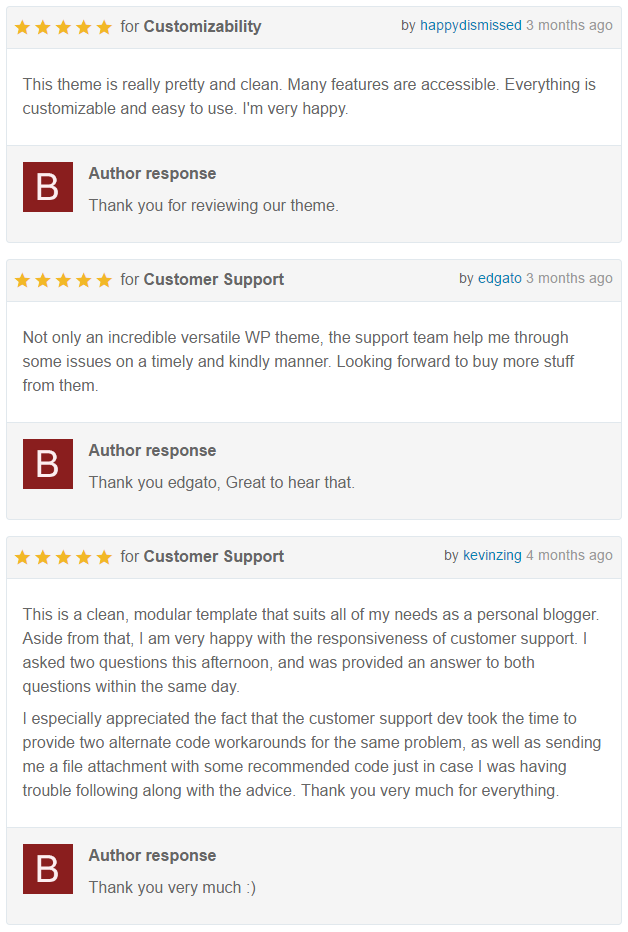Open edgato user profile link
Image resolution: width=628 pixels, height=932 pixels.
coord(500,278)
